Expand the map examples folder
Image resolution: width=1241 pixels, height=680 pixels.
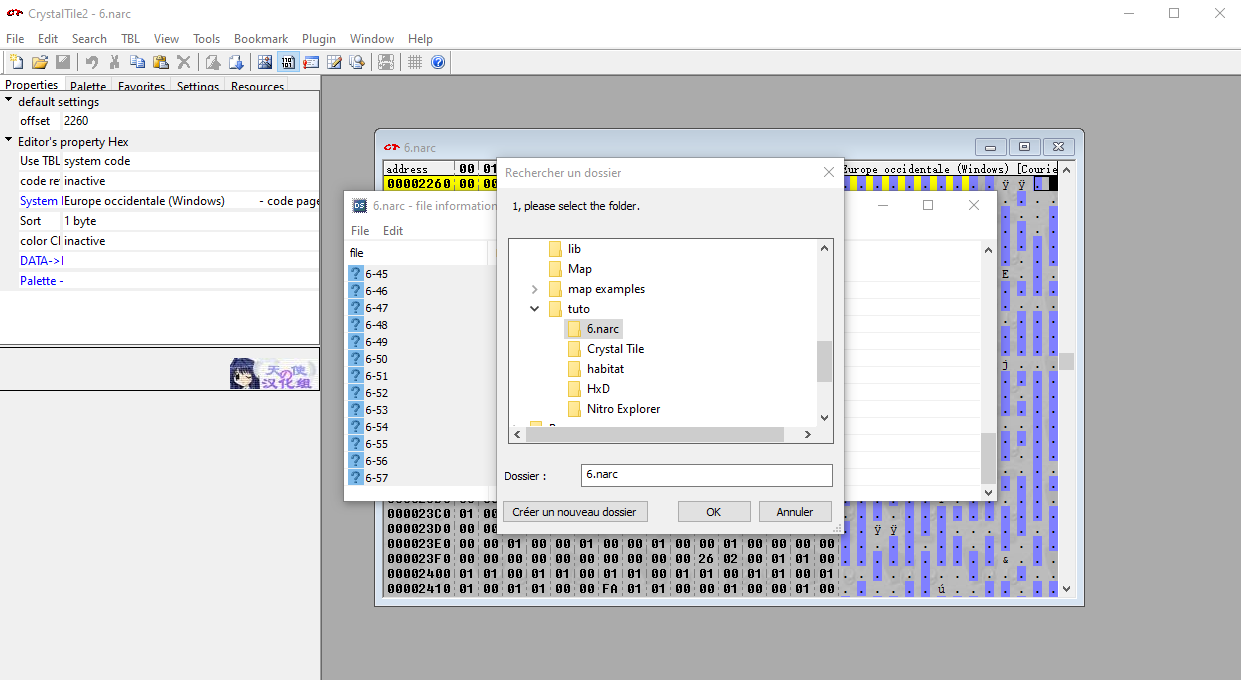[x=535, y=289]
